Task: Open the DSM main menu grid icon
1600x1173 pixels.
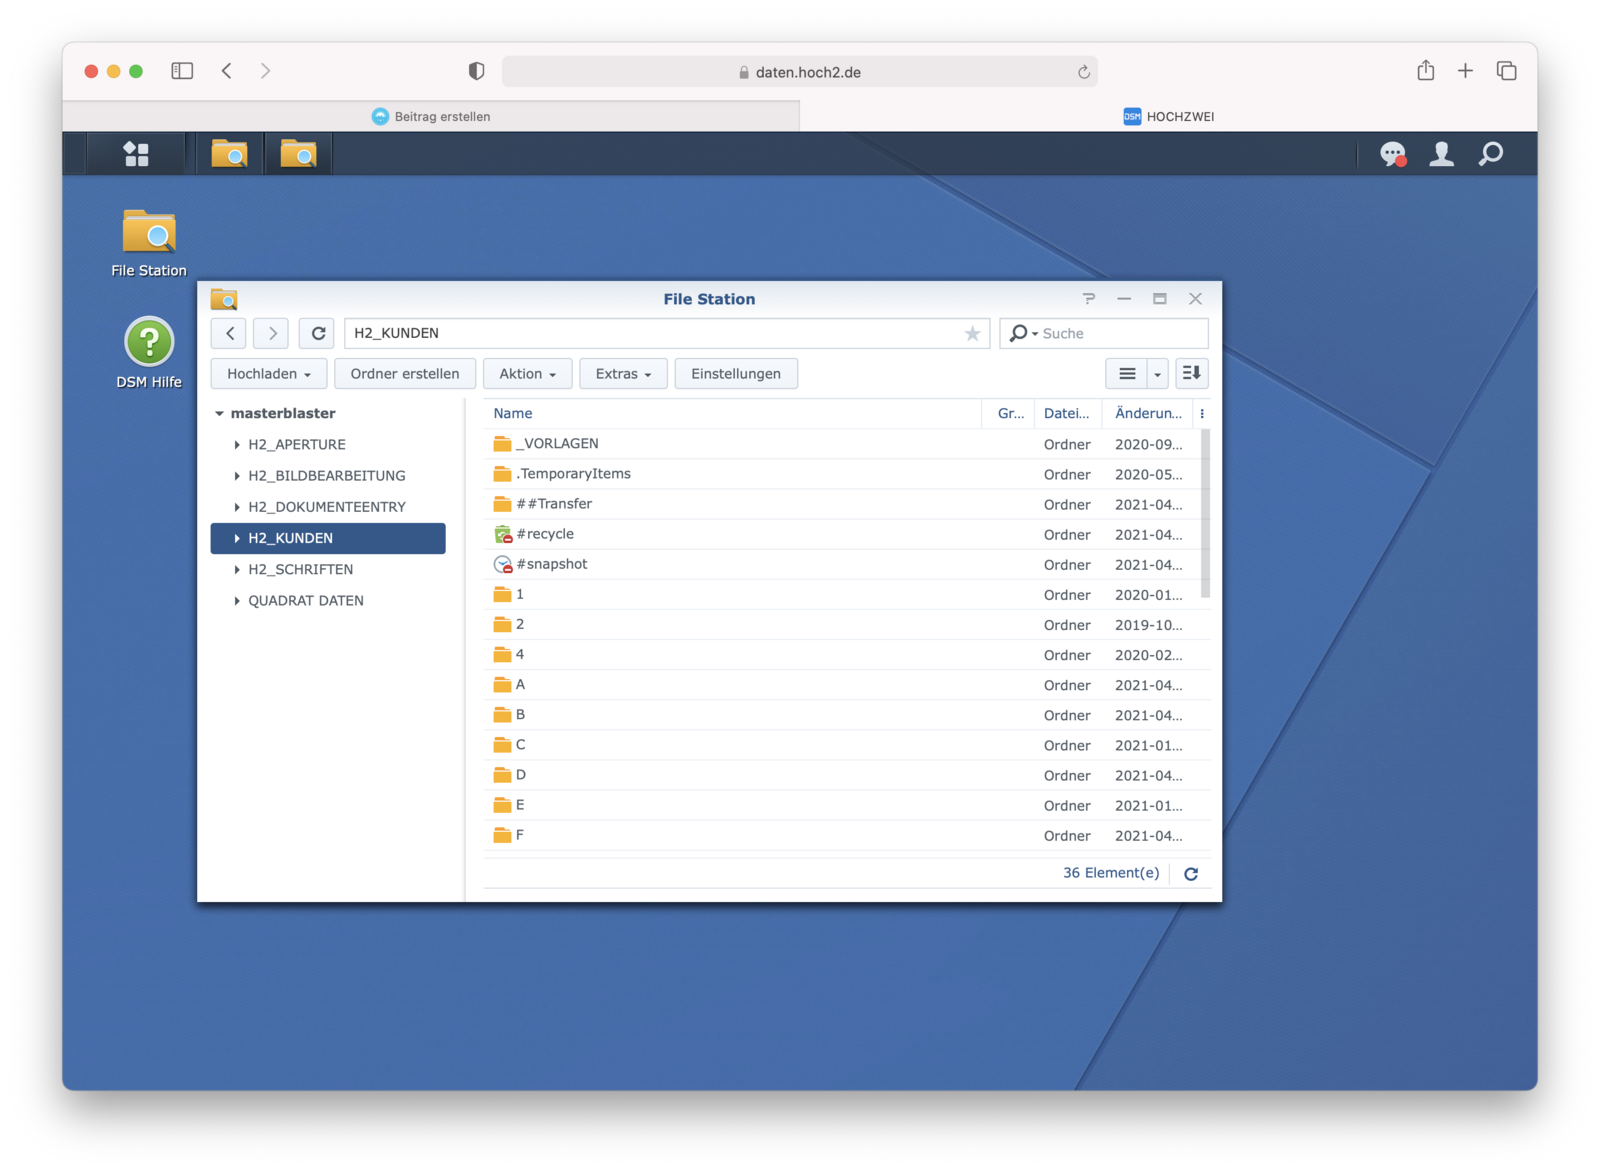Action: pos(136,154)
